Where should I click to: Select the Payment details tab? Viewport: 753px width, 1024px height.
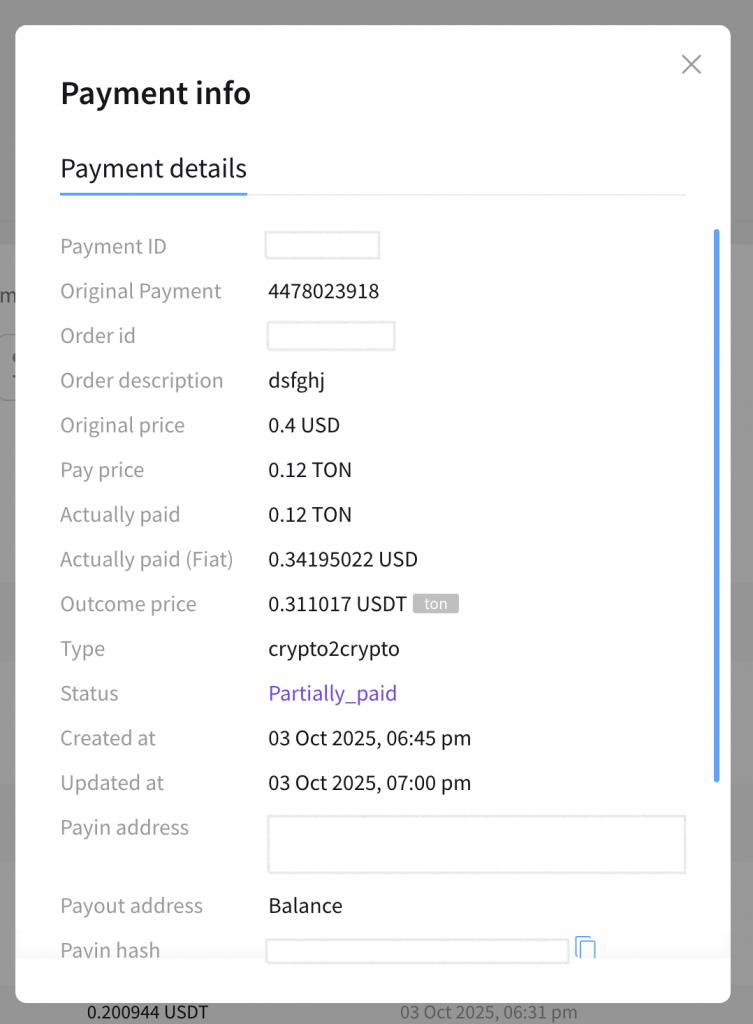coord(153,168)
